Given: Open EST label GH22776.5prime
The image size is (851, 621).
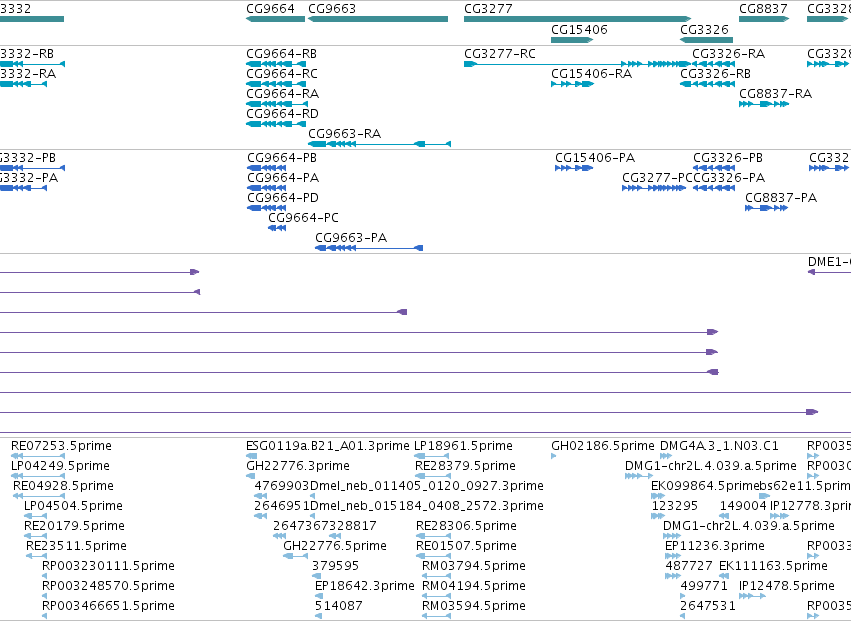Looking at the screenshot, I should 335,546.
